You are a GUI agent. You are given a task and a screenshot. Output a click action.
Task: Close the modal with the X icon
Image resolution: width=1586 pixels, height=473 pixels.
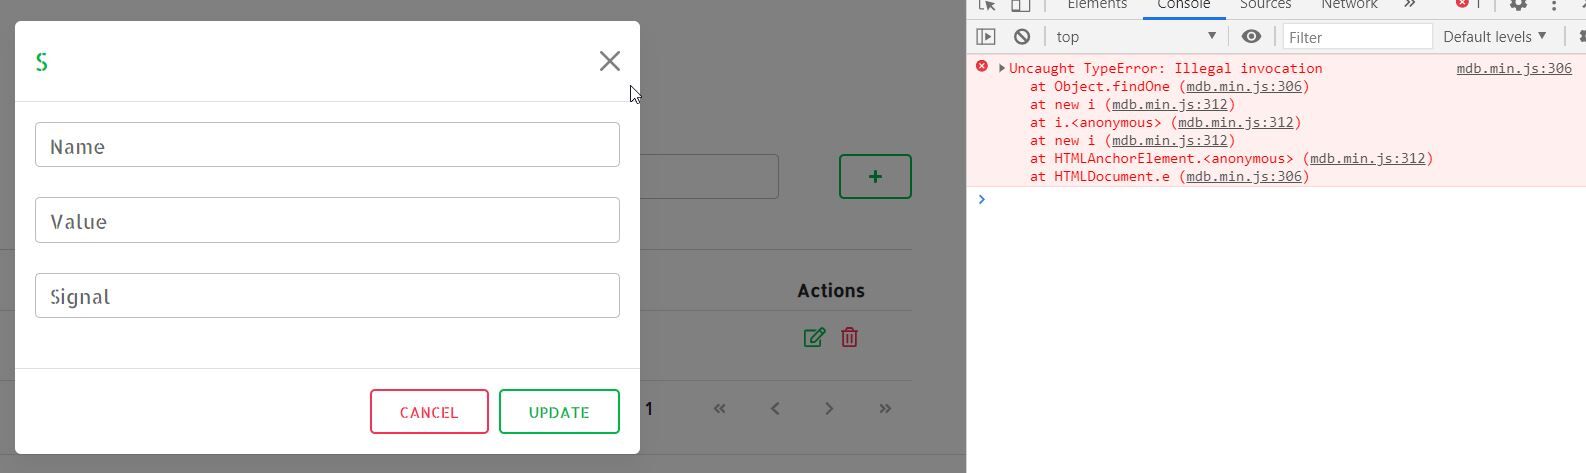[610, 61]
